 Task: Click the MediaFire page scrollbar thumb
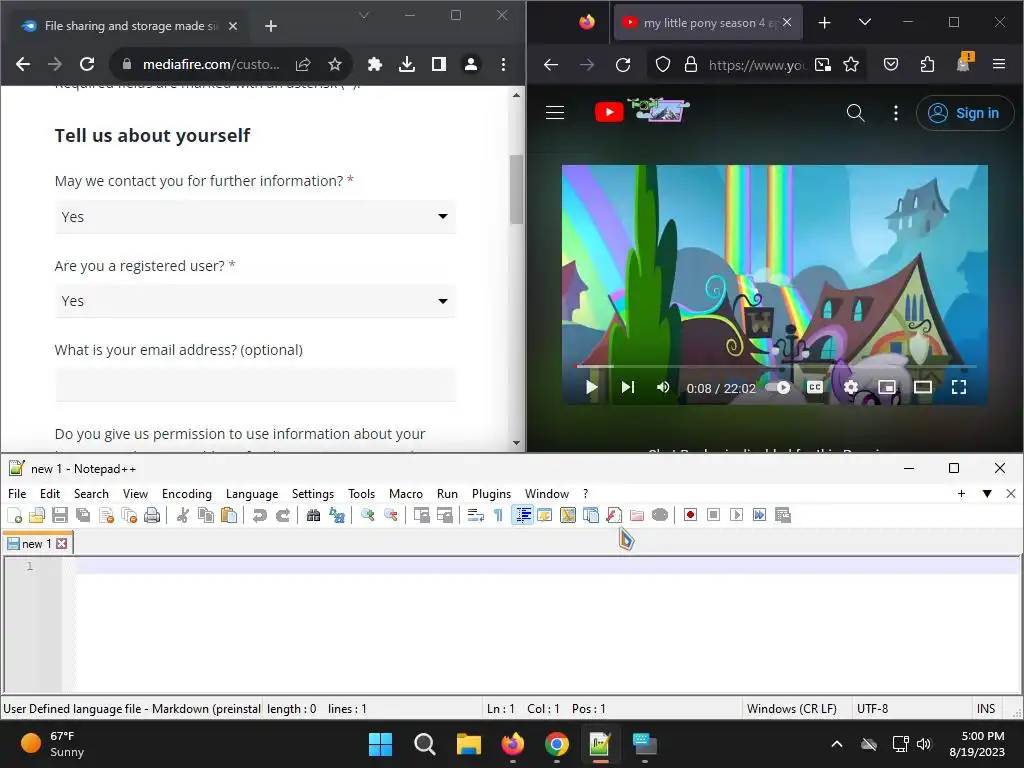pyautogui.click(x=517, y=189)
